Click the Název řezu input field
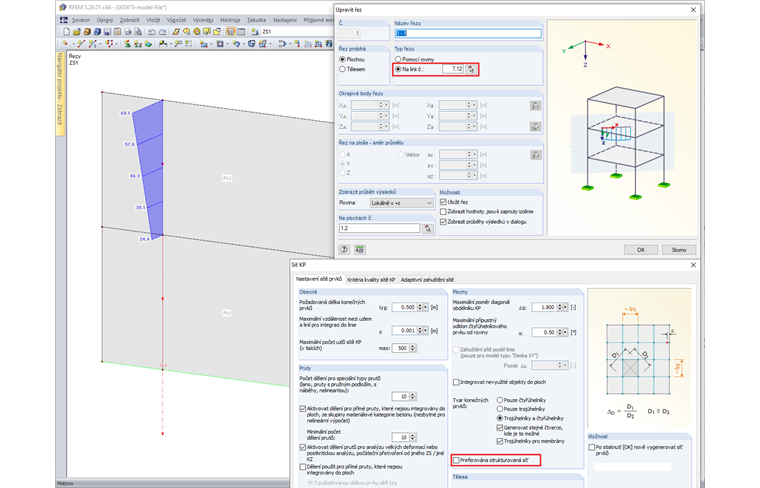 click(x=468, y=33)
